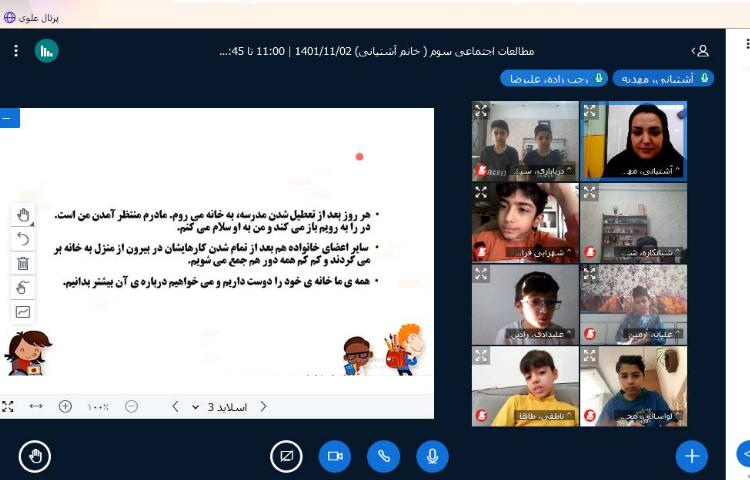Zoom out of the slide

131,406
